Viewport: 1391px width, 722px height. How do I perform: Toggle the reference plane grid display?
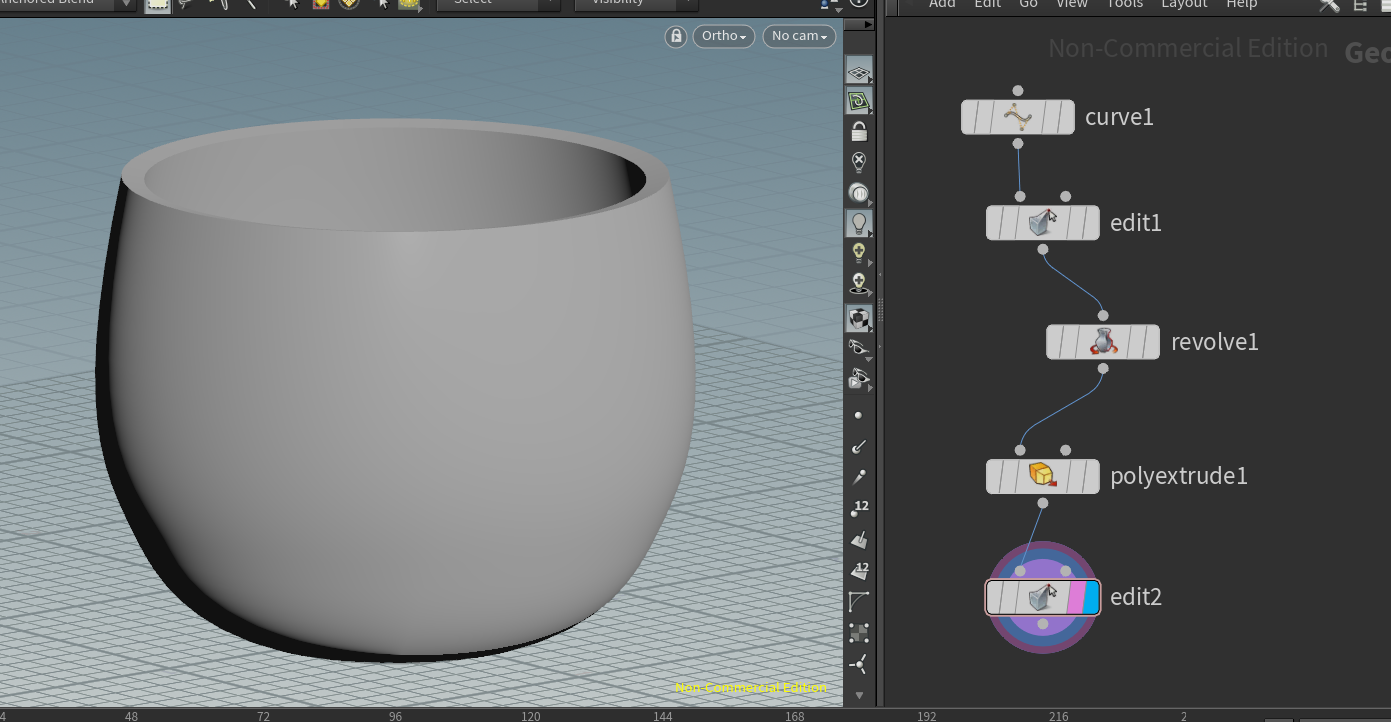(858, 71)
